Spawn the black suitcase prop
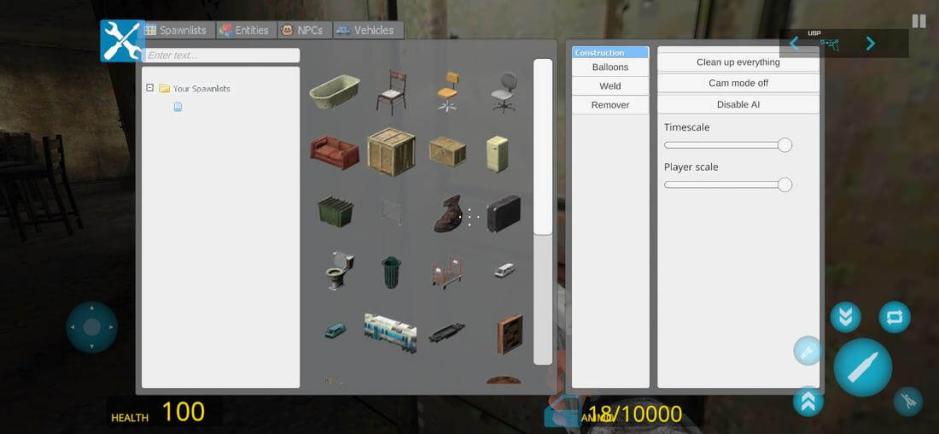The image size is (939, 434). pyautogui.click(x=504, y=213)
